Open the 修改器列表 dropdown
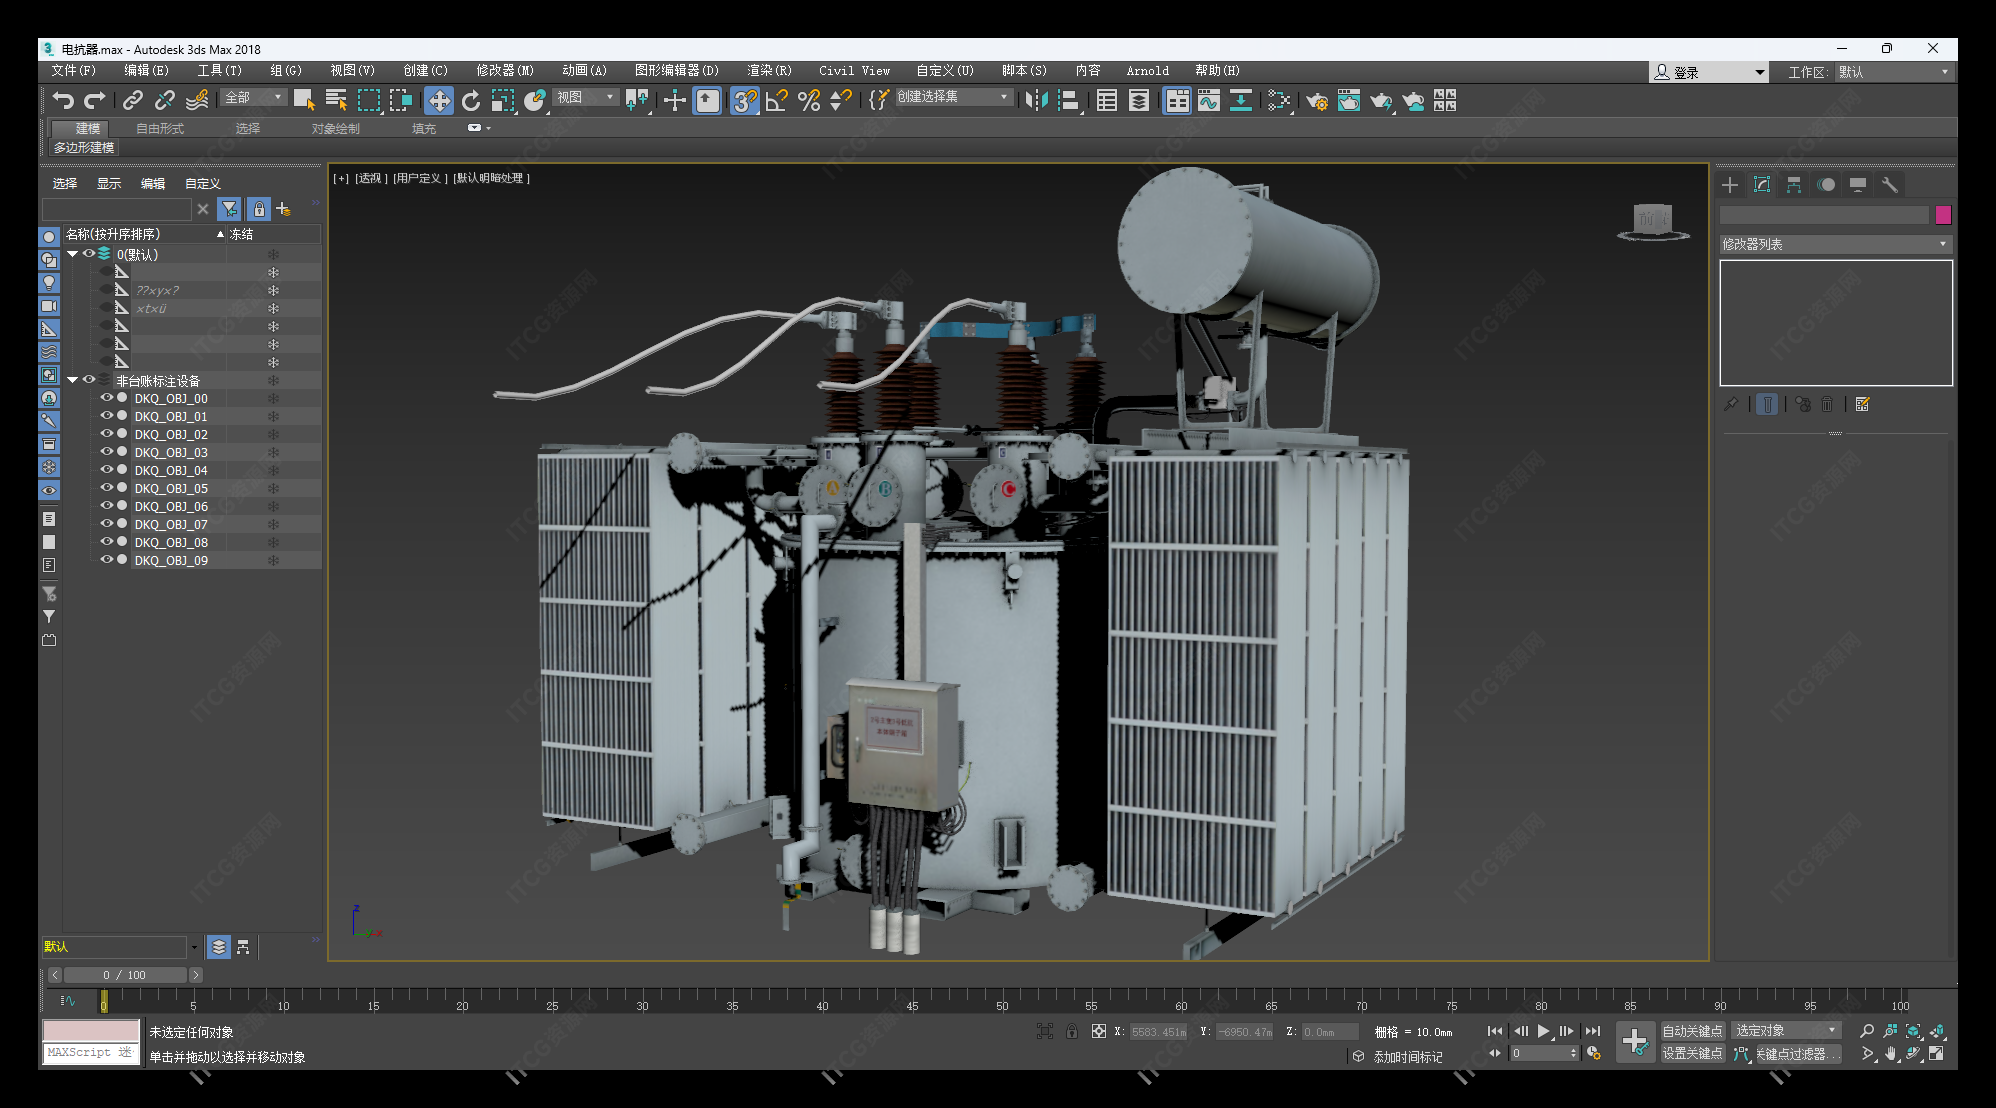 (1835, 244)
